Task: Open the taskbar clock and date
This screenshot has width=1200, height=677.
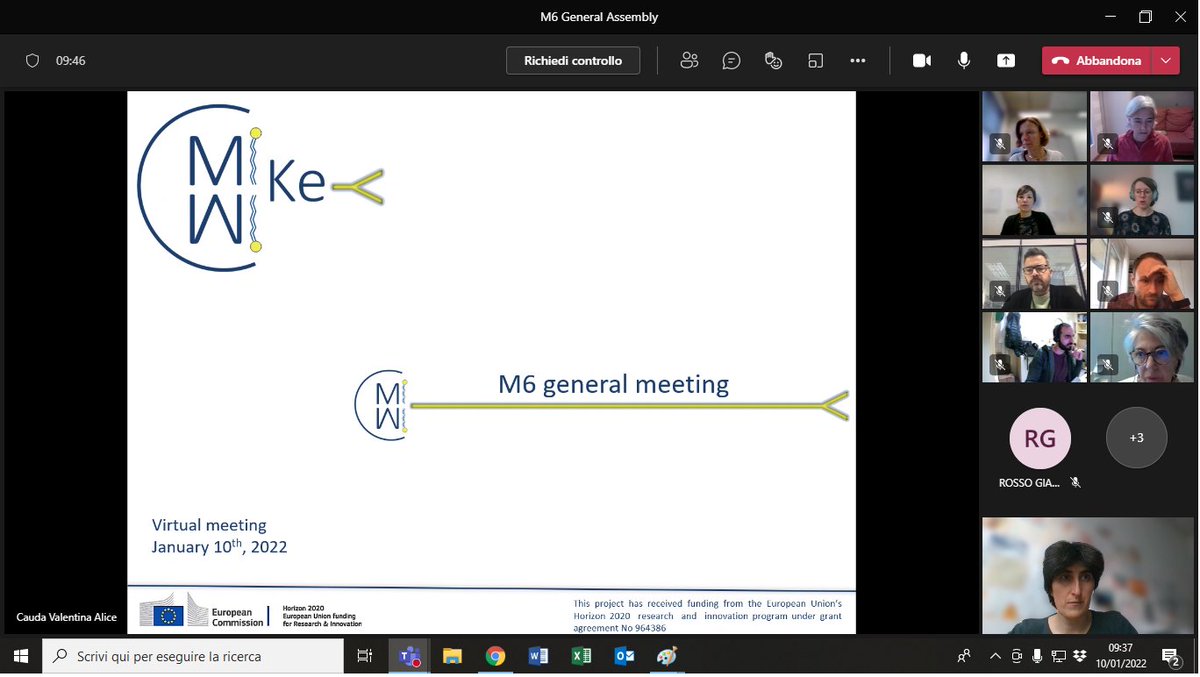Action: [1120, 656]
